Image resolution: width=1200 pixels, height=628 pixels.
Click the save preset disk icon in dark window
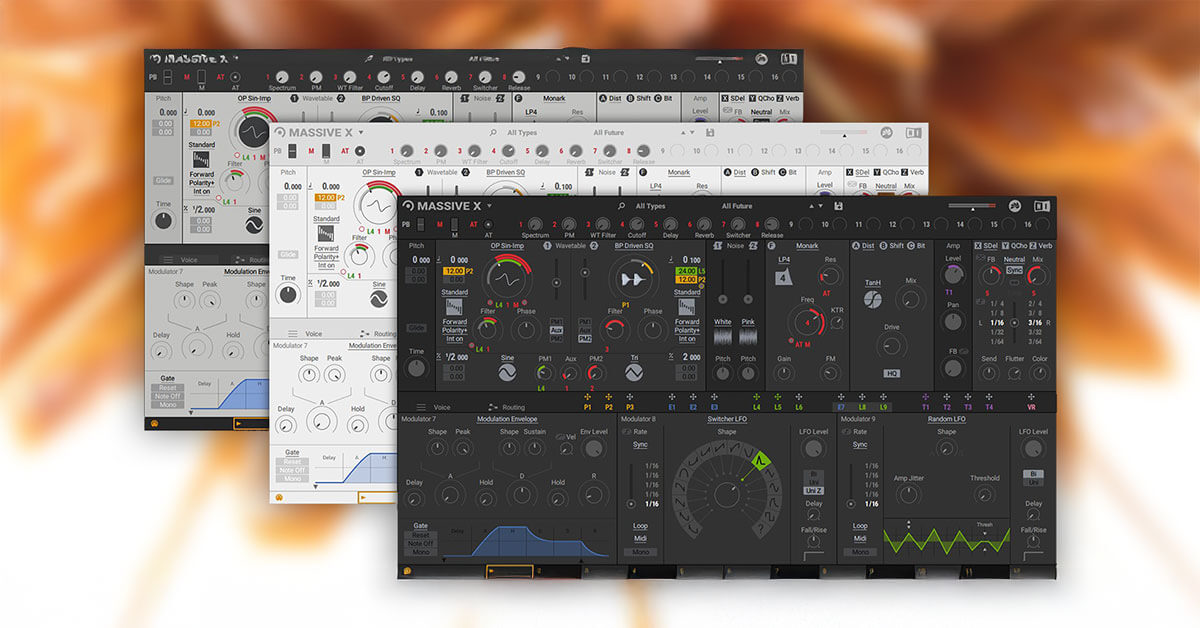pos(837,206)
